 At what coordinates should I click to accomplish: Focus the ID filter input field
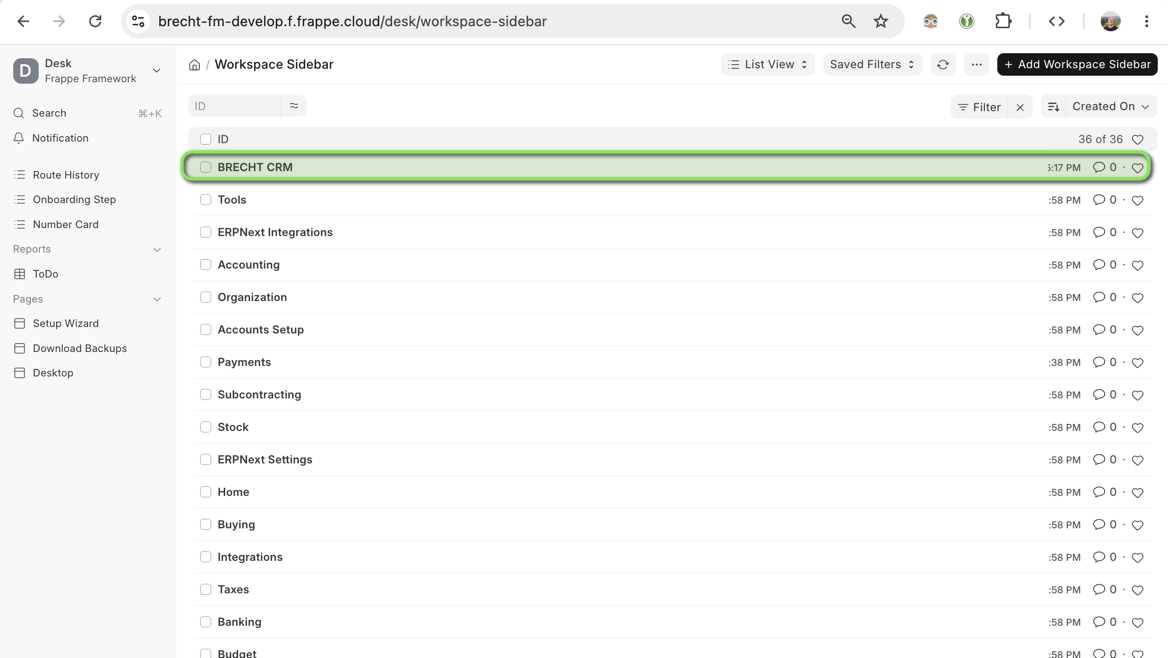point(234,107)
